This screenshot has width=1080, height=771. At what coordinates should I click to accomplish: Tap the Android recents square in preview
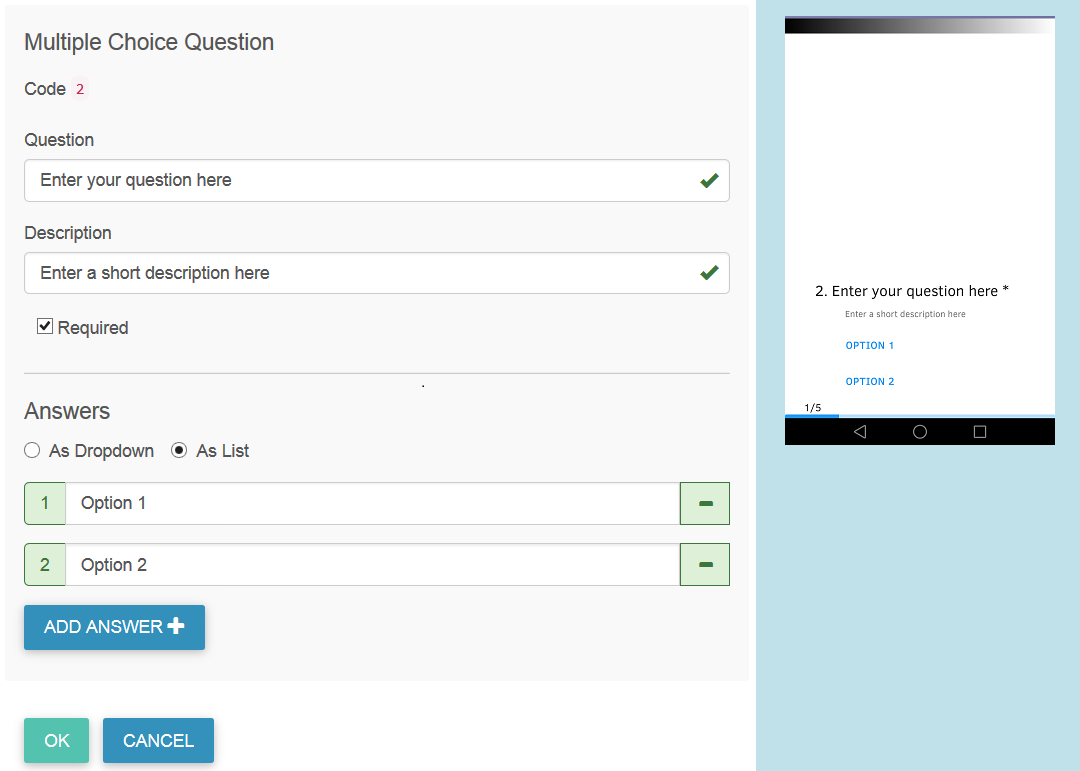pos(979,432)
